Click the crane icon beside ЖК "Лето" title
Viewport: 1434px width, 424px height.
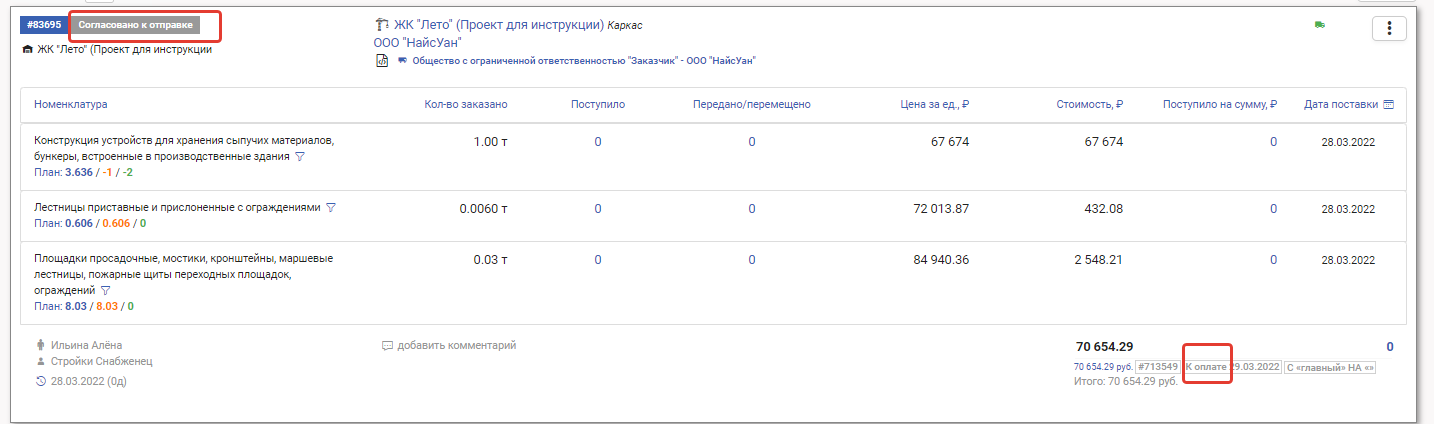pos(381,24)
